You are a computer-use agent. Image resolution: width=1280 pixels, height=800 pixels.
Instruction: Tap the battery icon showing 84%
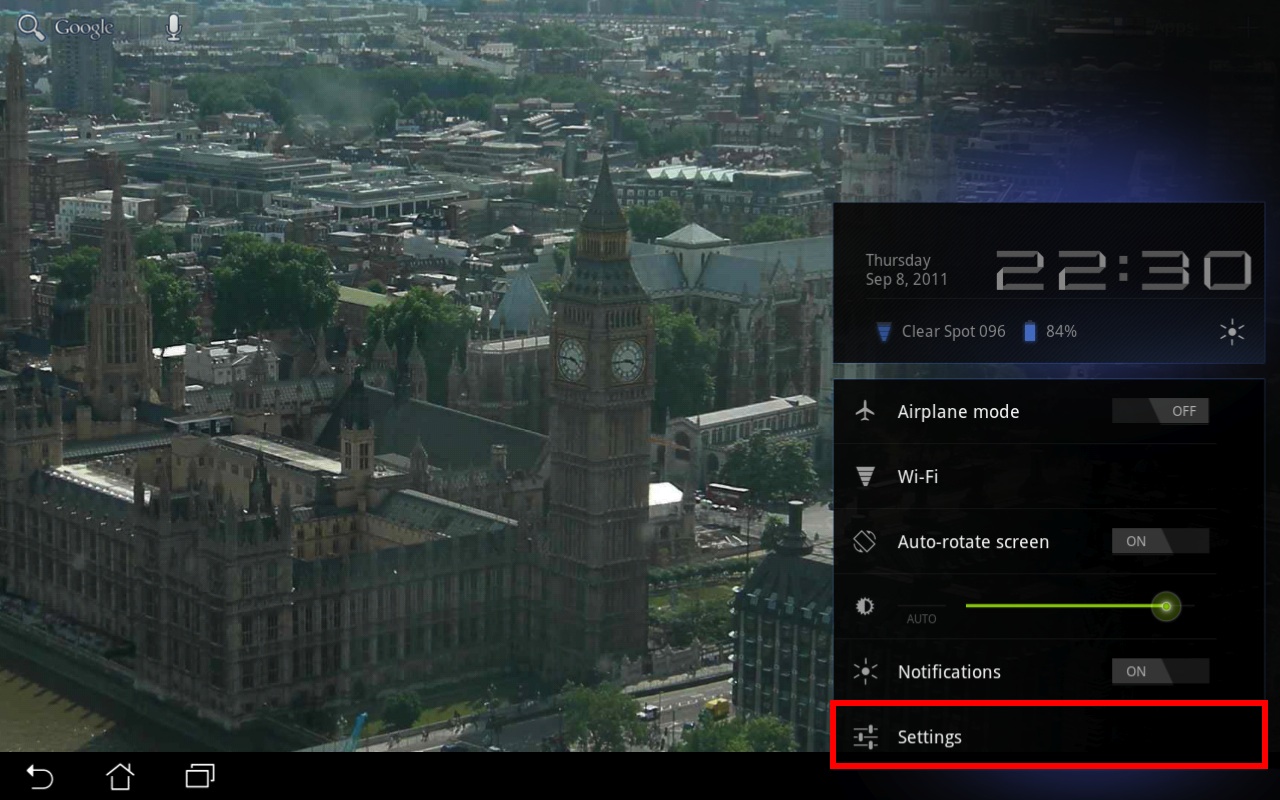(x=1029, y=332)
